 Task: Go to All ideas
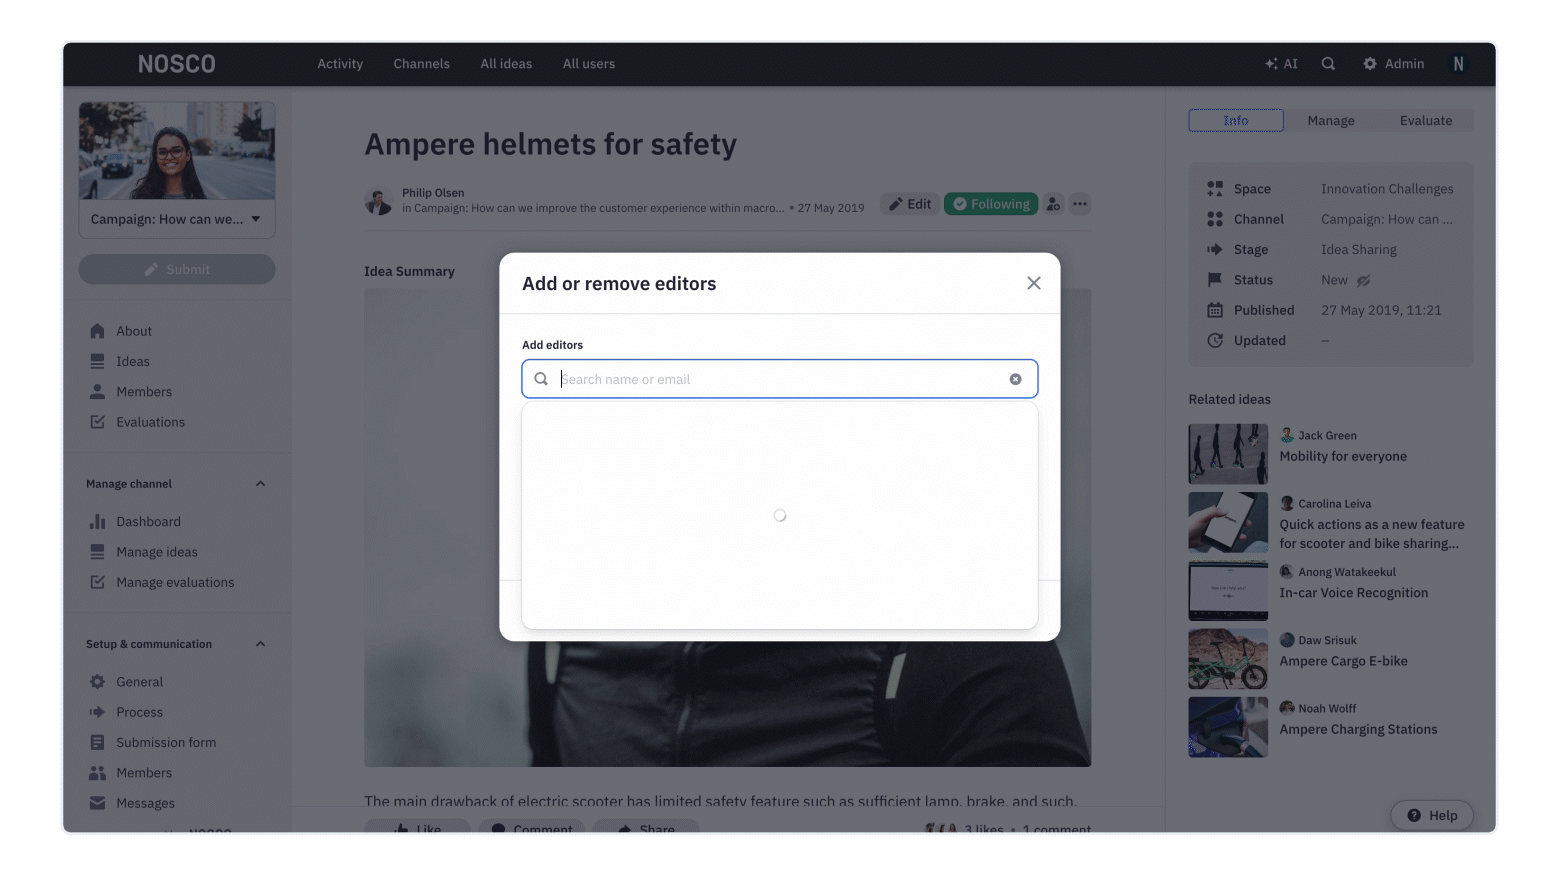point(506,64)
